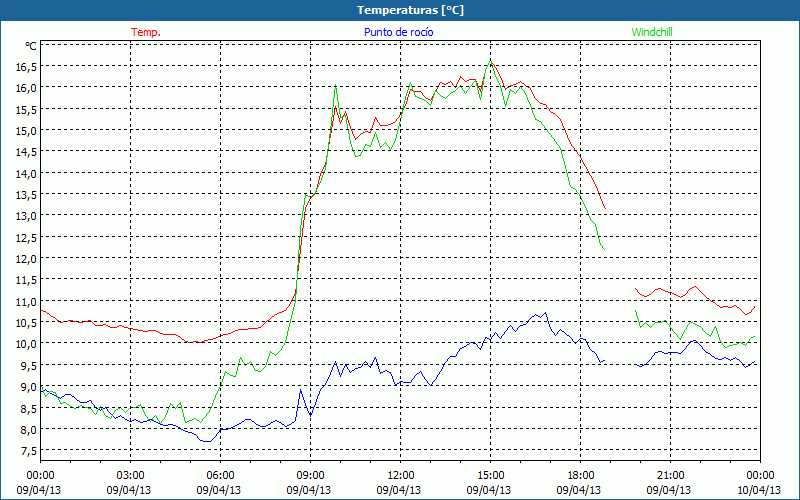Image resolution: width=800 pixels, height=500 pixels.
Task: Click the 14,5 y-axis value
Action: pyautogui.click(x=28, y=152)
